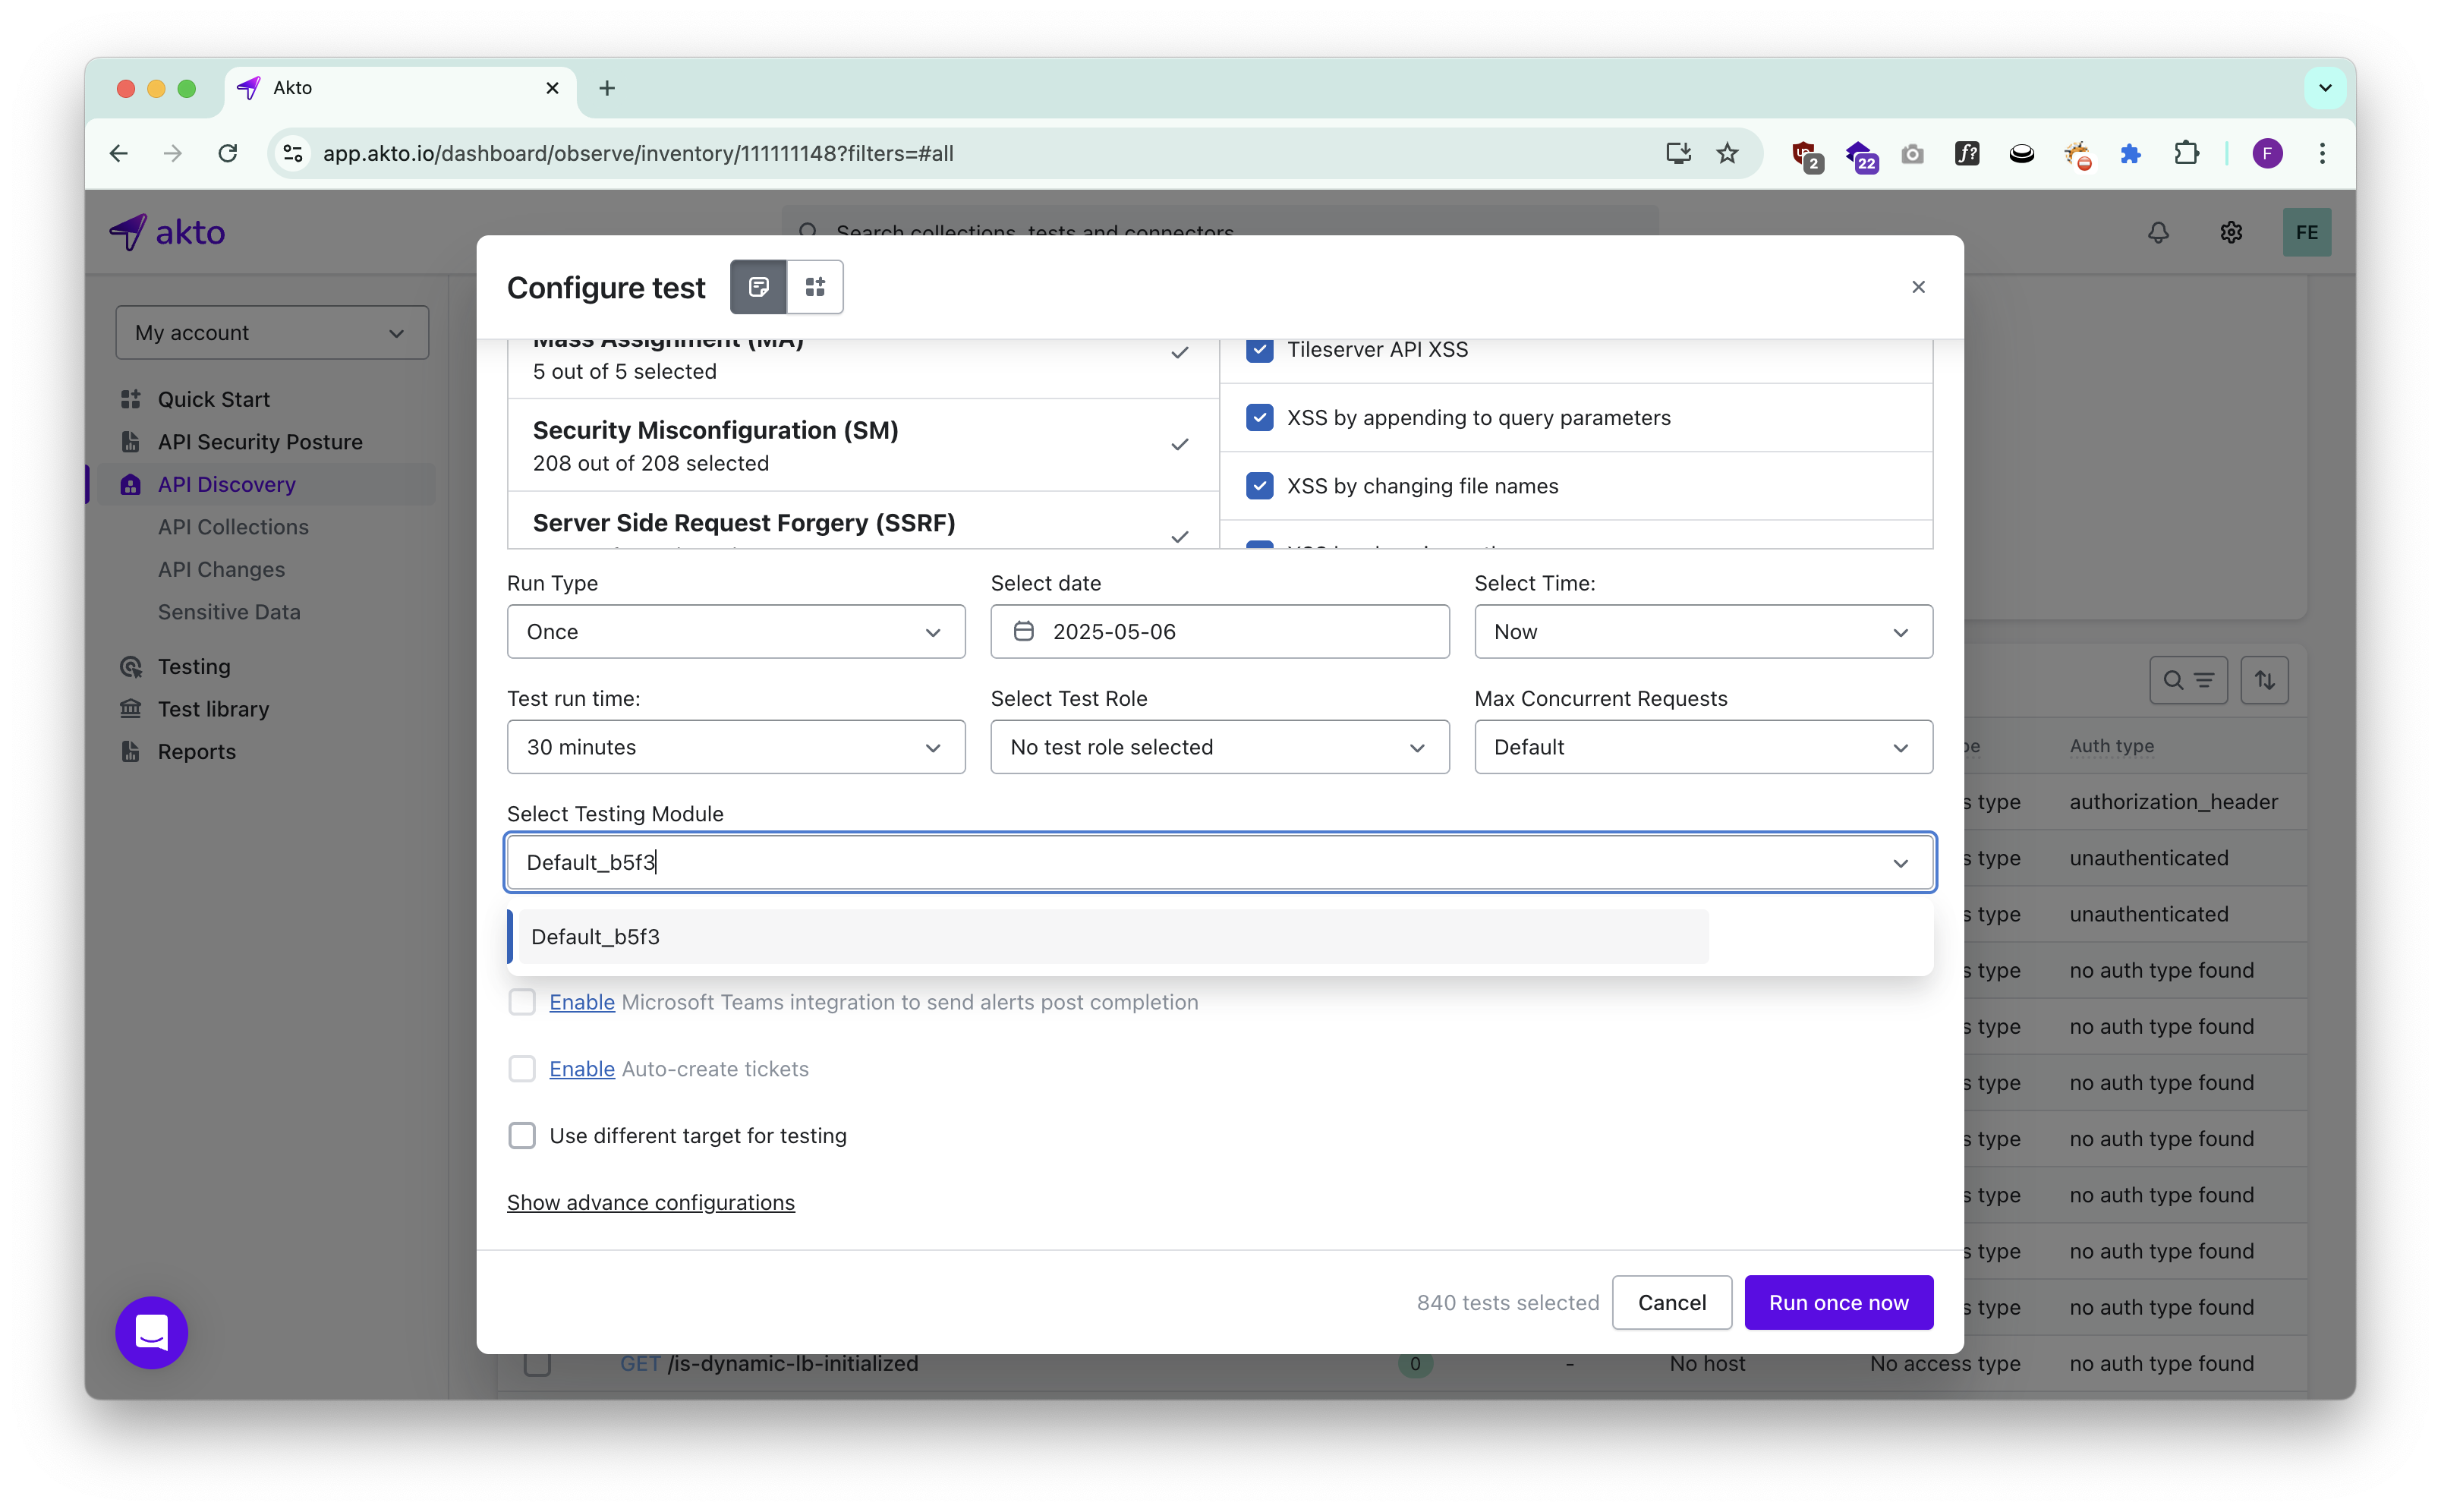Image resolution: width=2441 pixels, height=1512 pixels.
Task: Open the chat support bubble
Action: (151, 1332)
